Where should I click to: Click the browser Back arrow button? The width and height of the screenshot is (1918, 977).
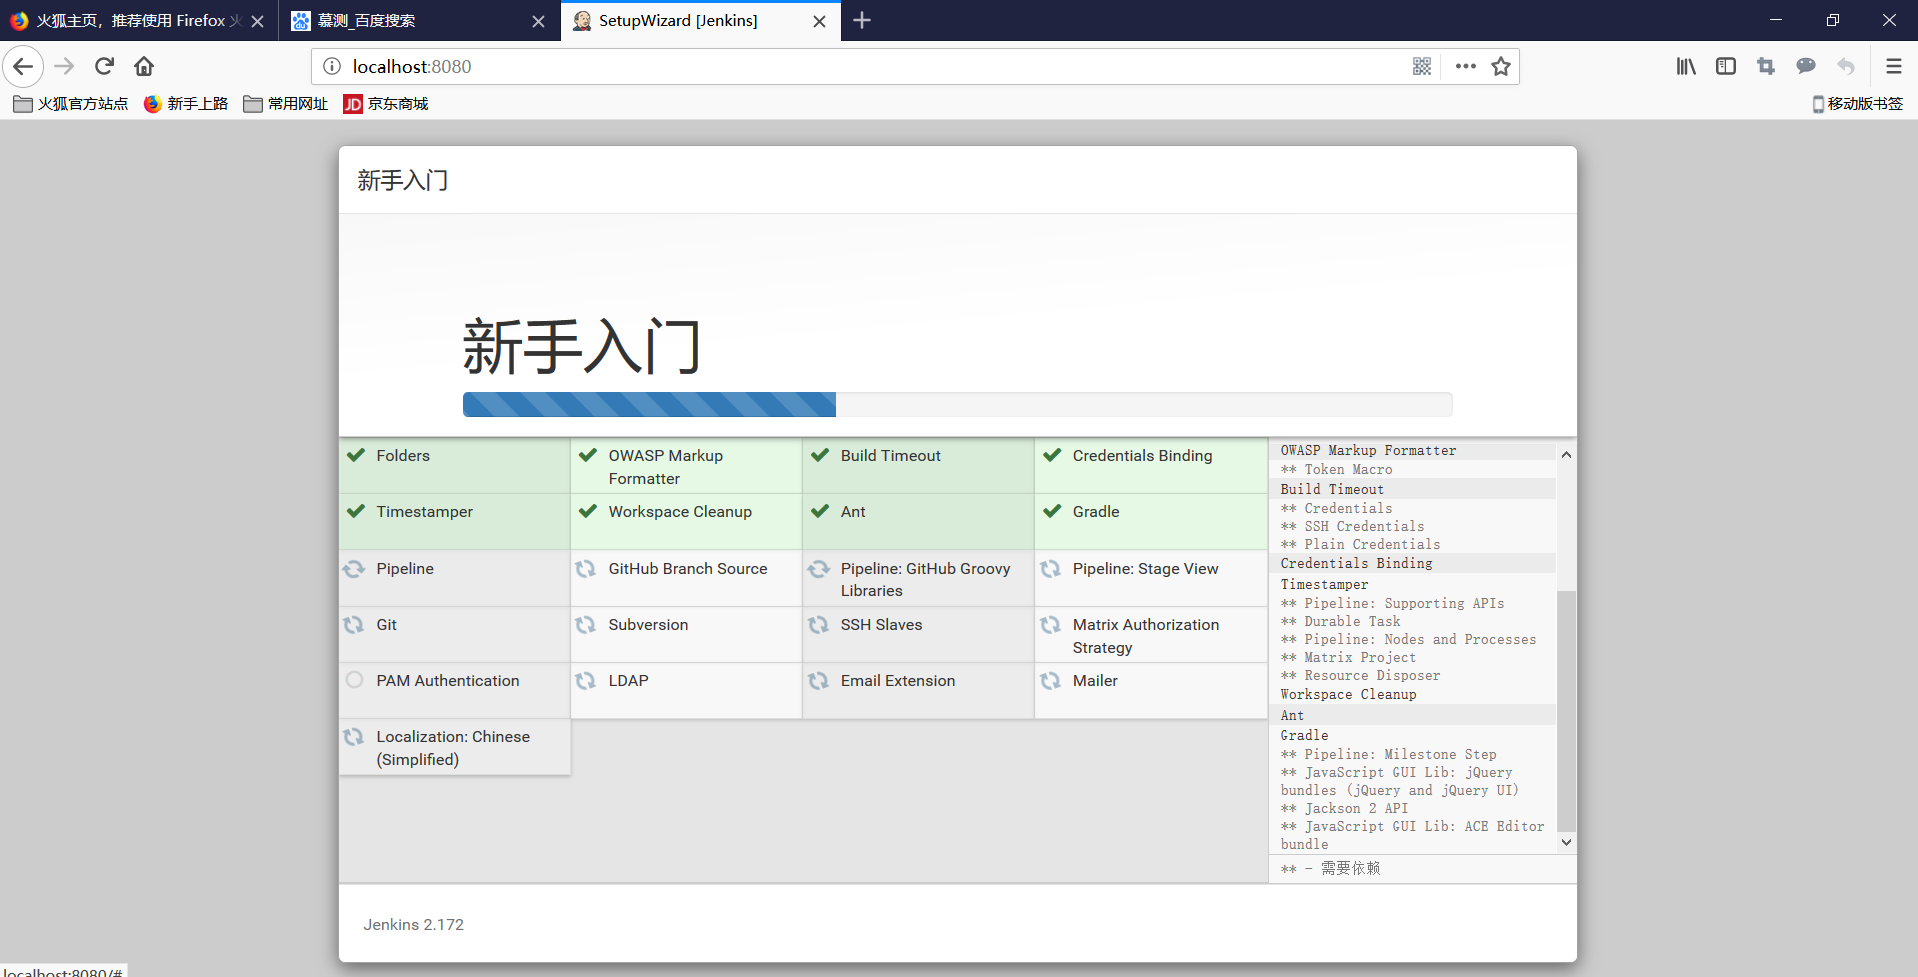[x=23, y=67]
